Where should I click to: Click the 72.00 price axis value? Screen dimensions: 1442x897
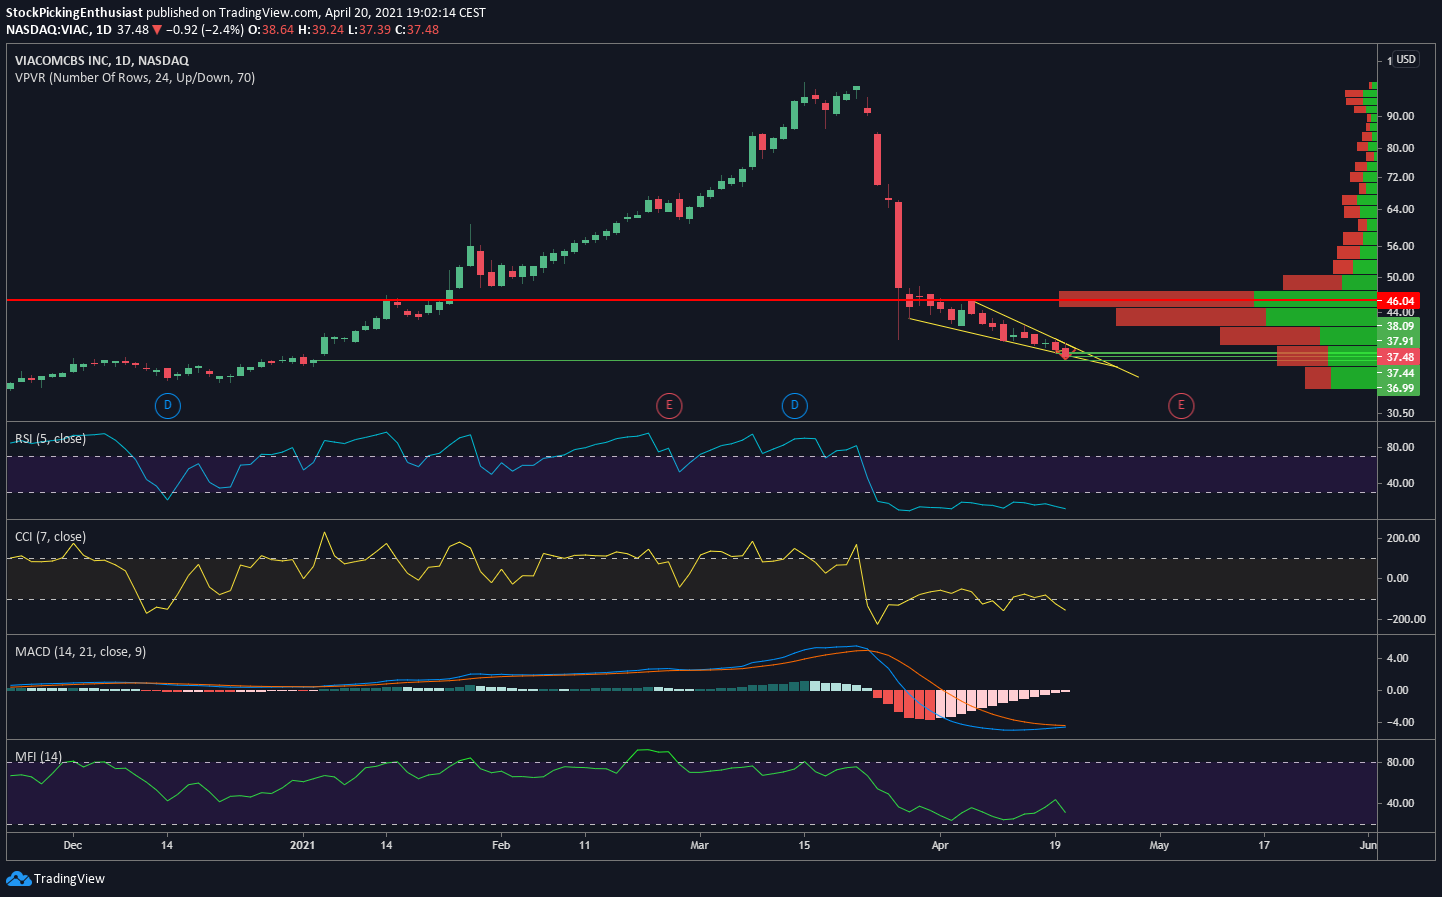point(1400,177)
